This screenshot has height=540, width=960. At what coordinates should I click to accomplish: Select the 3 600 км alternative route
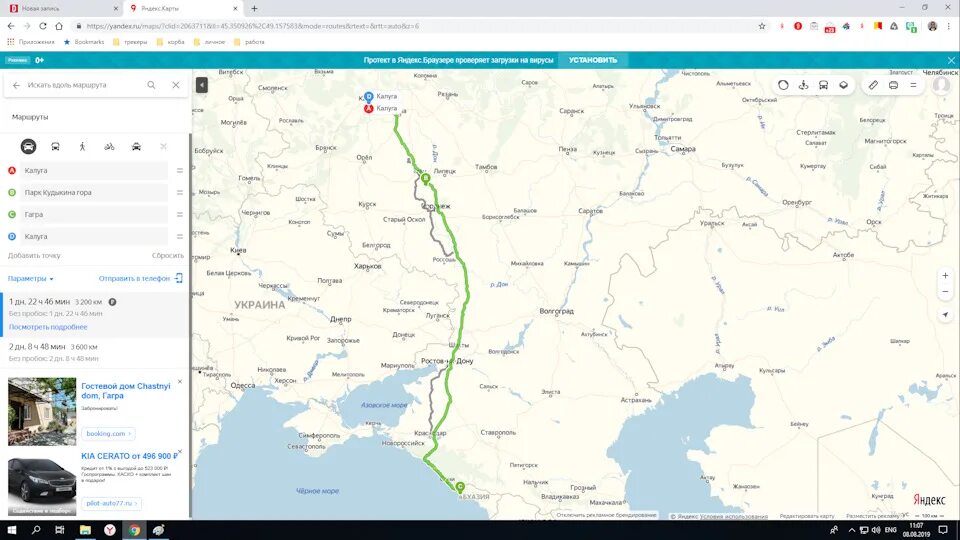pos(96,352)
